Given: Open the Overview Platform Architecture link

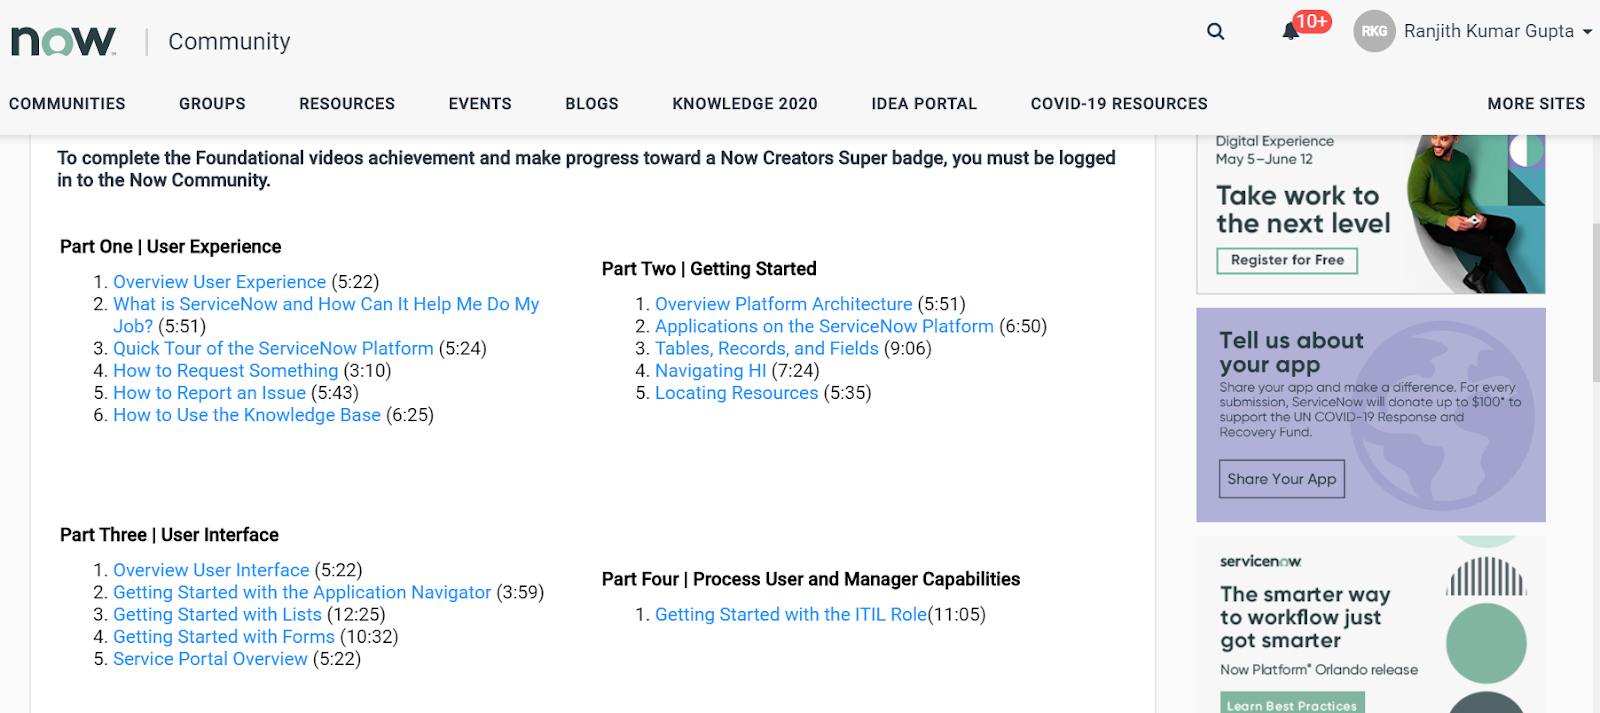Looking at the screenshot, I should pyautogui.click(x=783, y=304).
